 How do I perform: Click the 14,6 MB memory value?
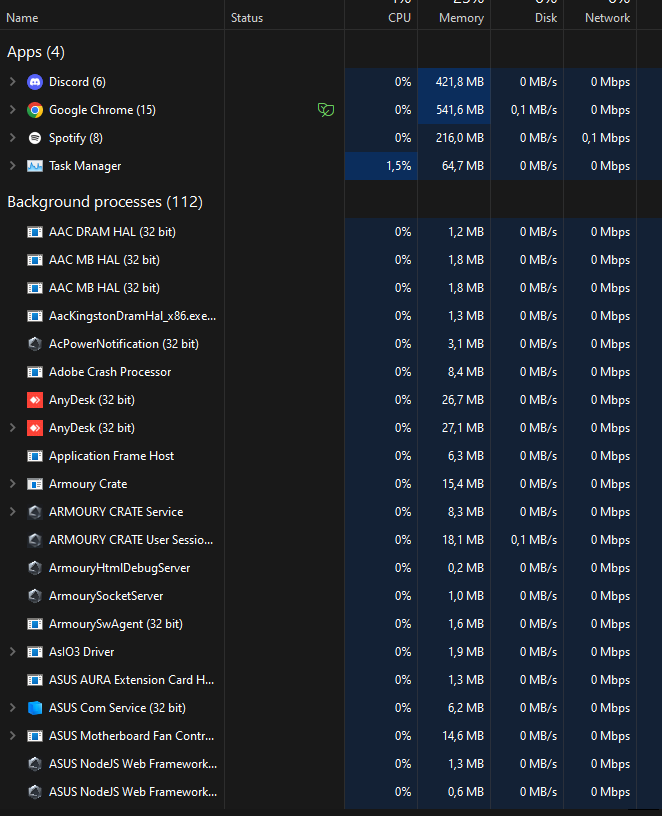[463, 736]
